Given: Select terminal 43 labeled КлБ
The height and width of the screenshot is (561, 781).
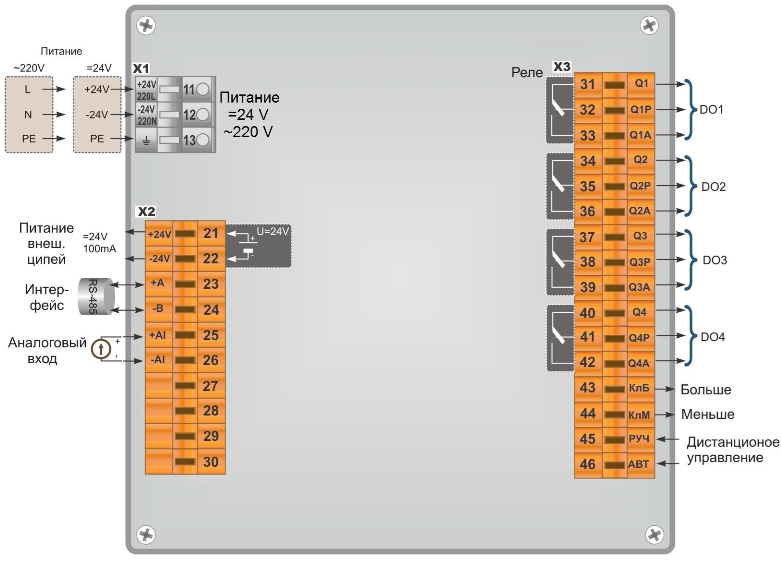Looking at the screenshot, I should (x=615, y=388).
